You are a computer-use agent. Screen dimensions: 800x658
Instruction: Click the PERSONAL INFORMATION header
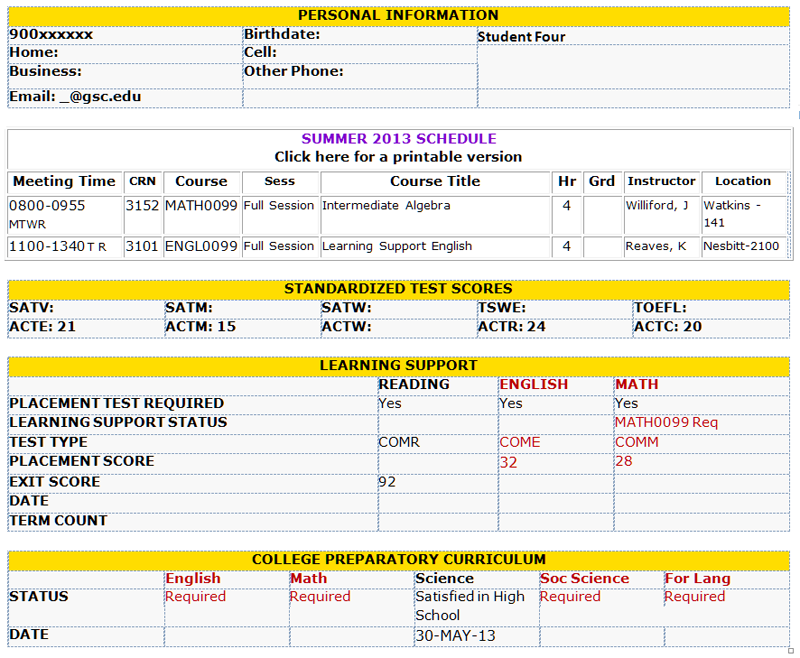click(399, 15)
